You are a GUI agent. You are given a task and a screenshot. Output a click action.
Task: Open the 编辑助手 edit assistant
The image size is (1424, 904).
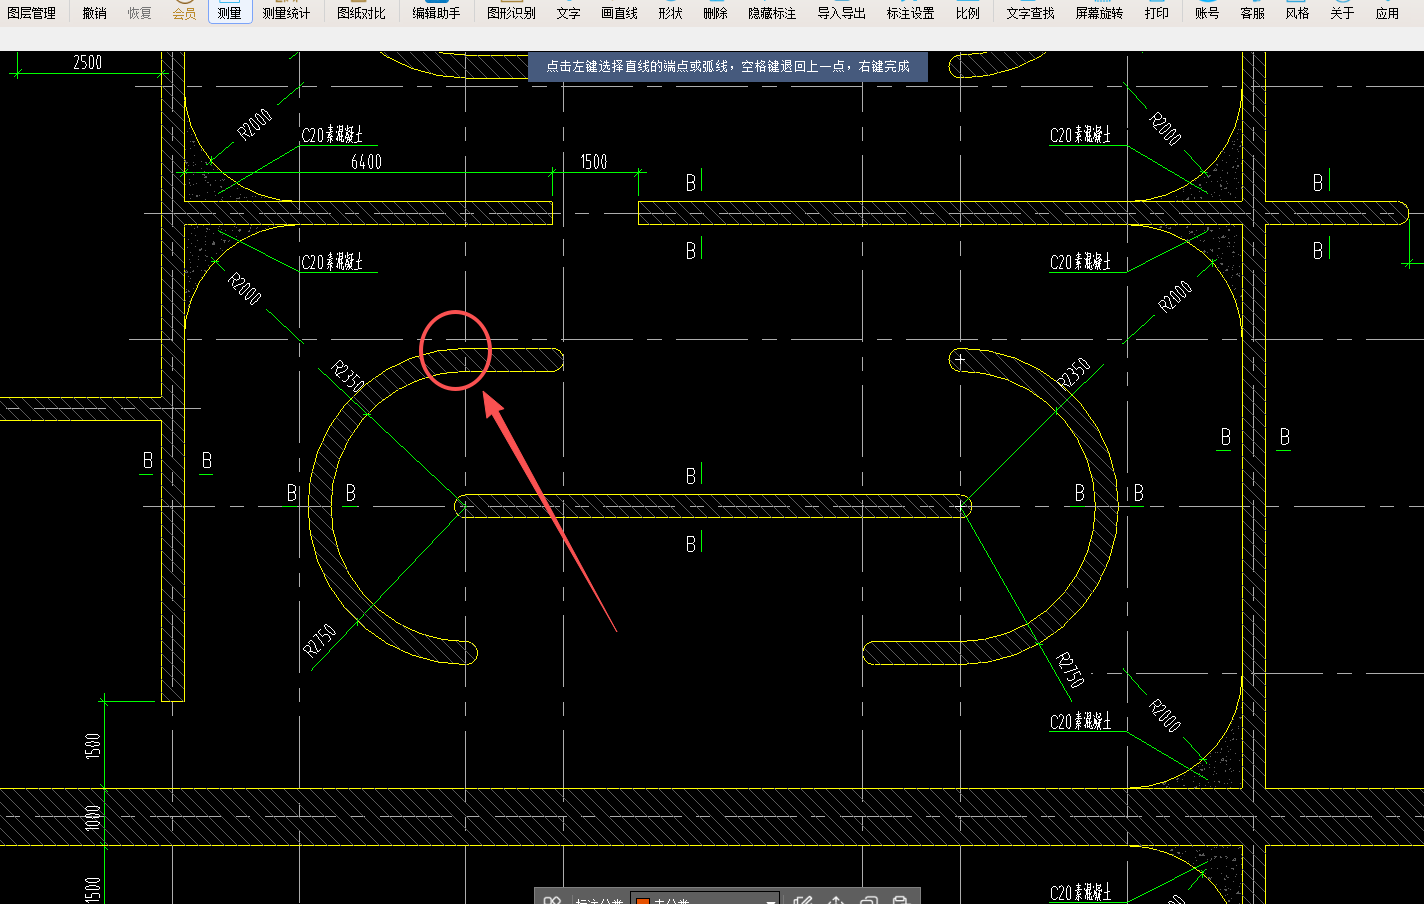pos(436,13)
